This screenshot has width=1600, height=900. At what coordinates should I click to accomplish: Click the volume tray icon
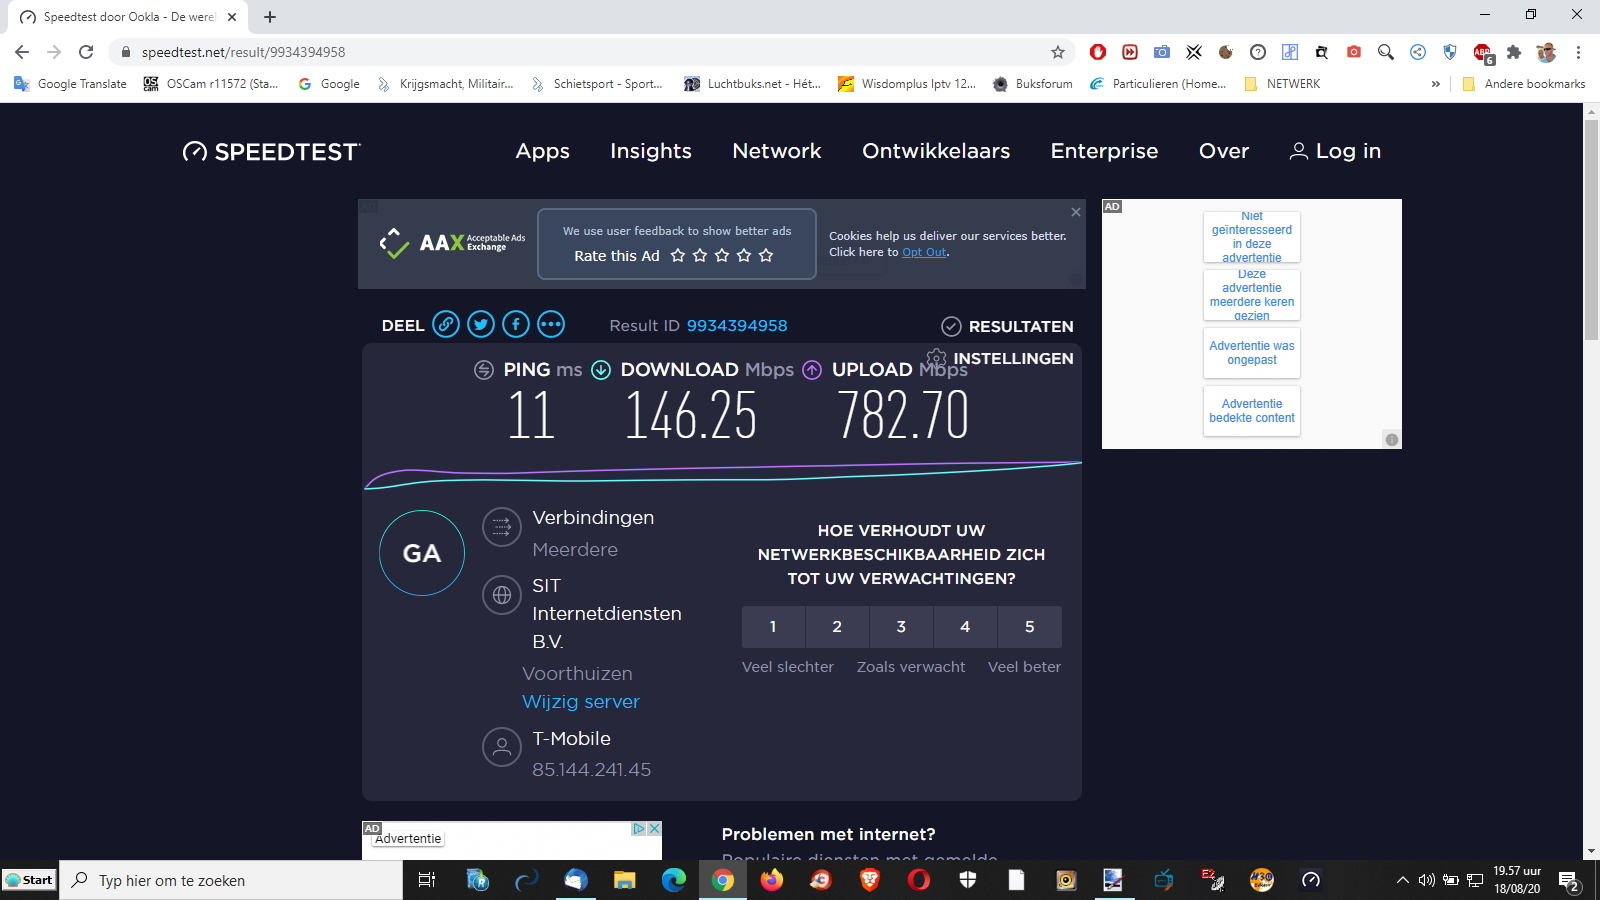[x=1427, y=880]
